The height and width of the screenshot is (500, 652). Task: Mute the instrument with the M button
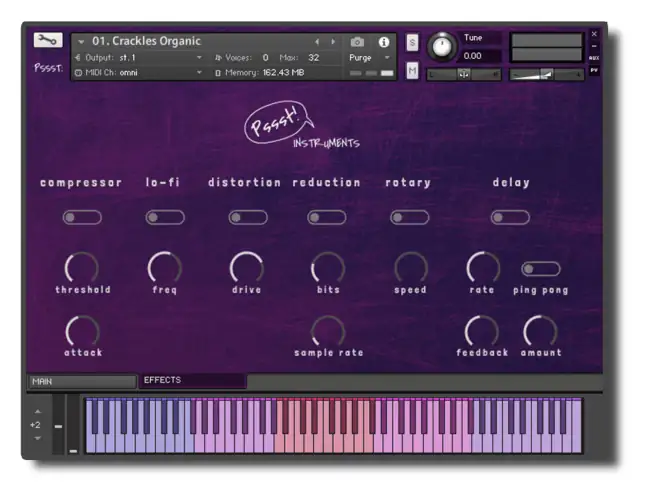click(x=412, y=71)
